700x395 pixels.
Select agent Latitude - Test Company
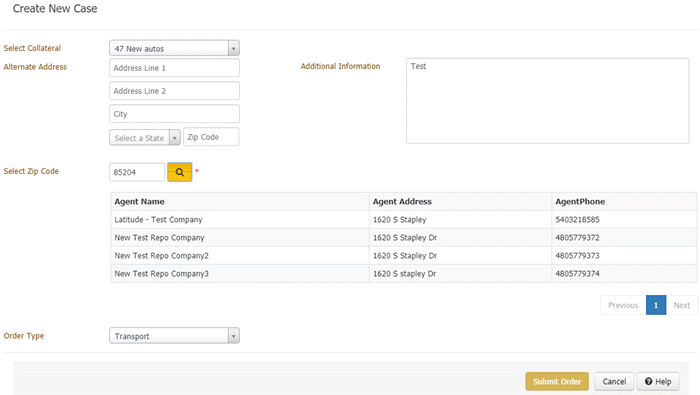coord(158,220)
